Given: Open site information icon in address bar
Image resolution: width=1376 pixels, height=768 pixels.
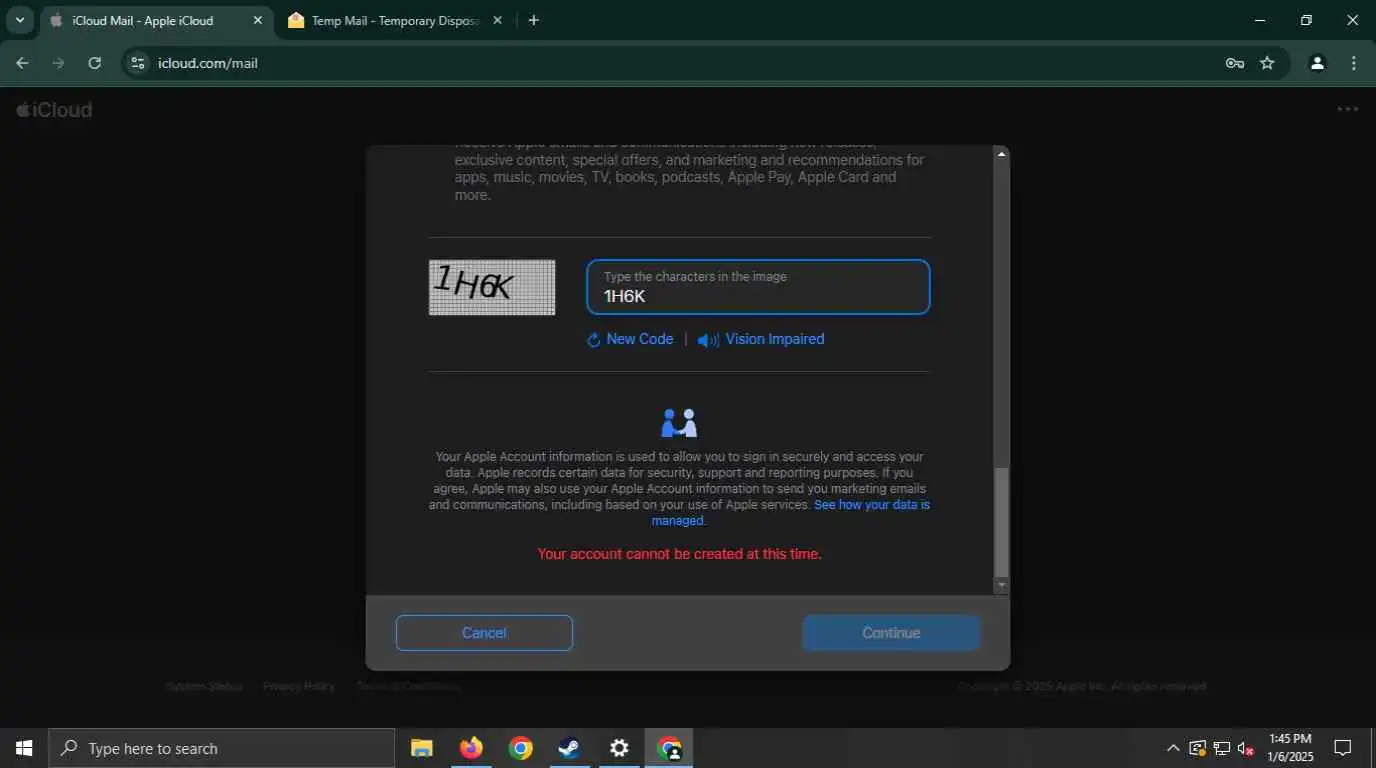Looking at the screenshot, I should pyautogui.click(x=138, y=63).
